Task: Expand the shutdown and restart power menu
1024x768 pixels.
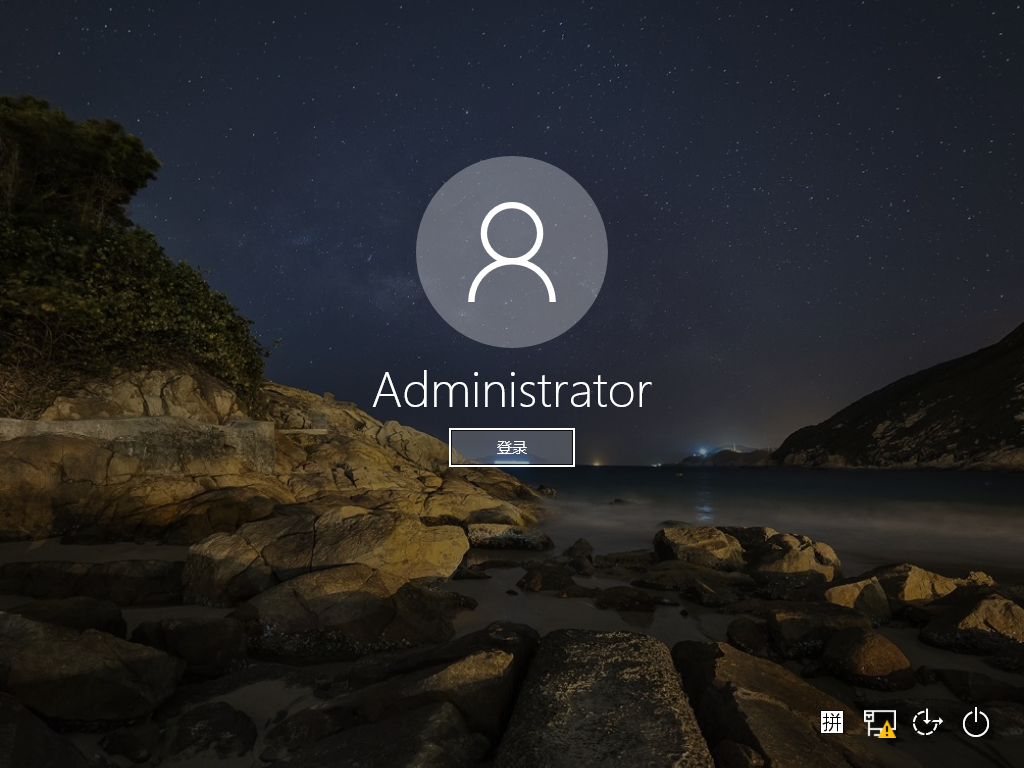Action: pyautogui.click(x=975, y=723)
